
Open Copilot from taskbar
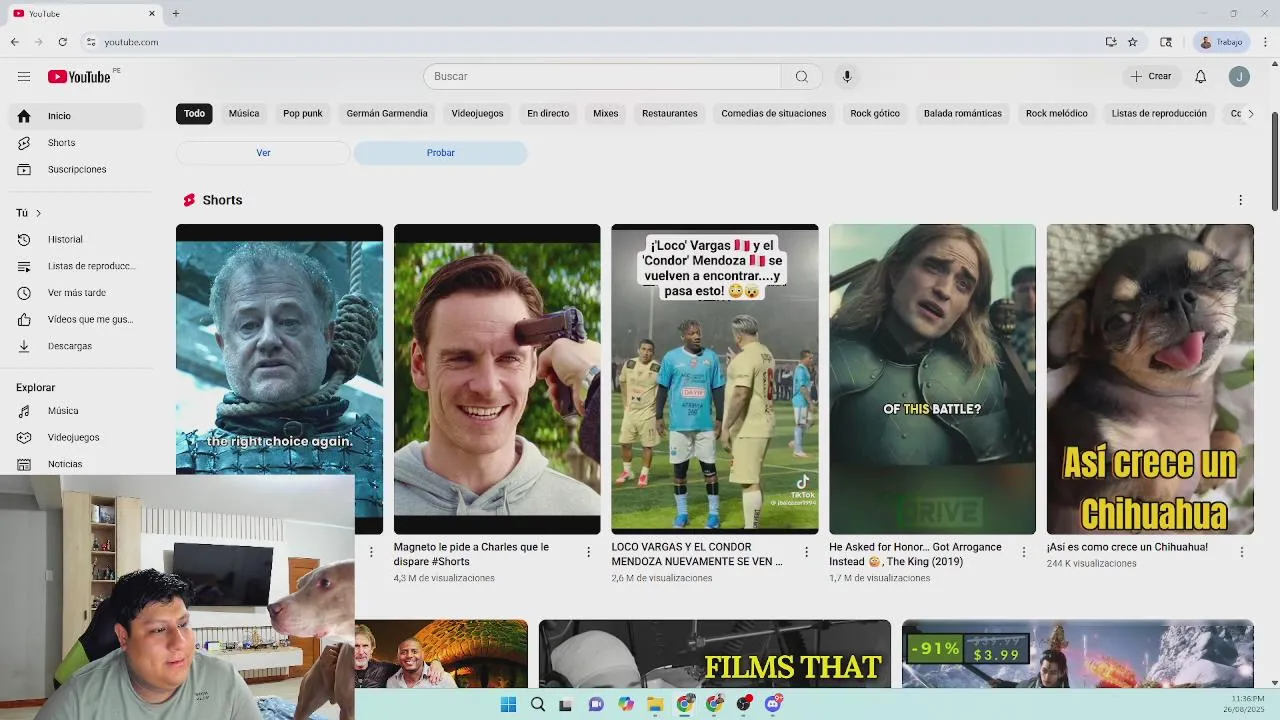pyautogui.click(x=626, y=704)
